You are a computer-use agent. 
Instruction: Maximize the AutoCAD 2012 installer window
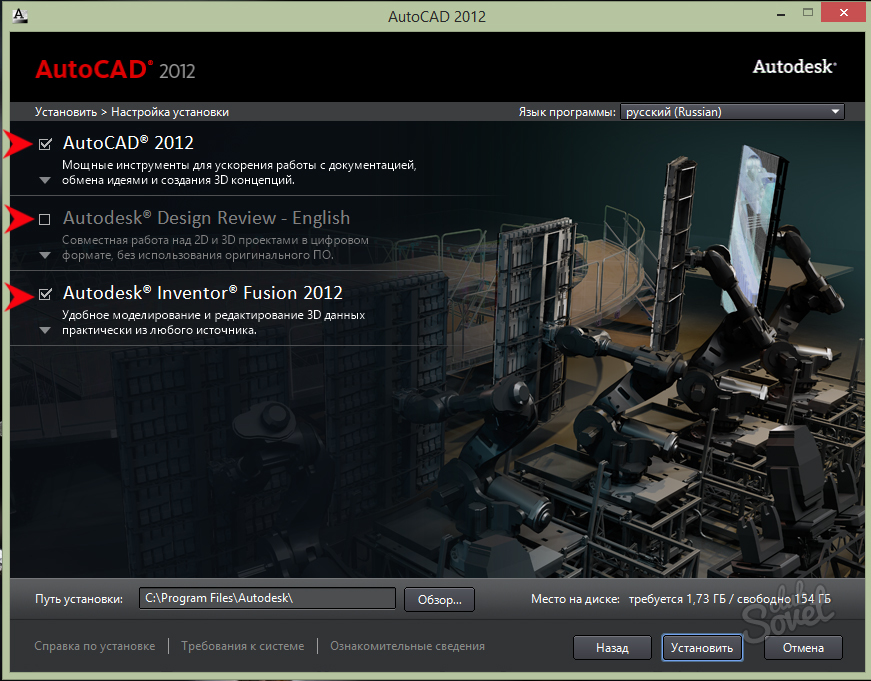click(x=808, y=13)
